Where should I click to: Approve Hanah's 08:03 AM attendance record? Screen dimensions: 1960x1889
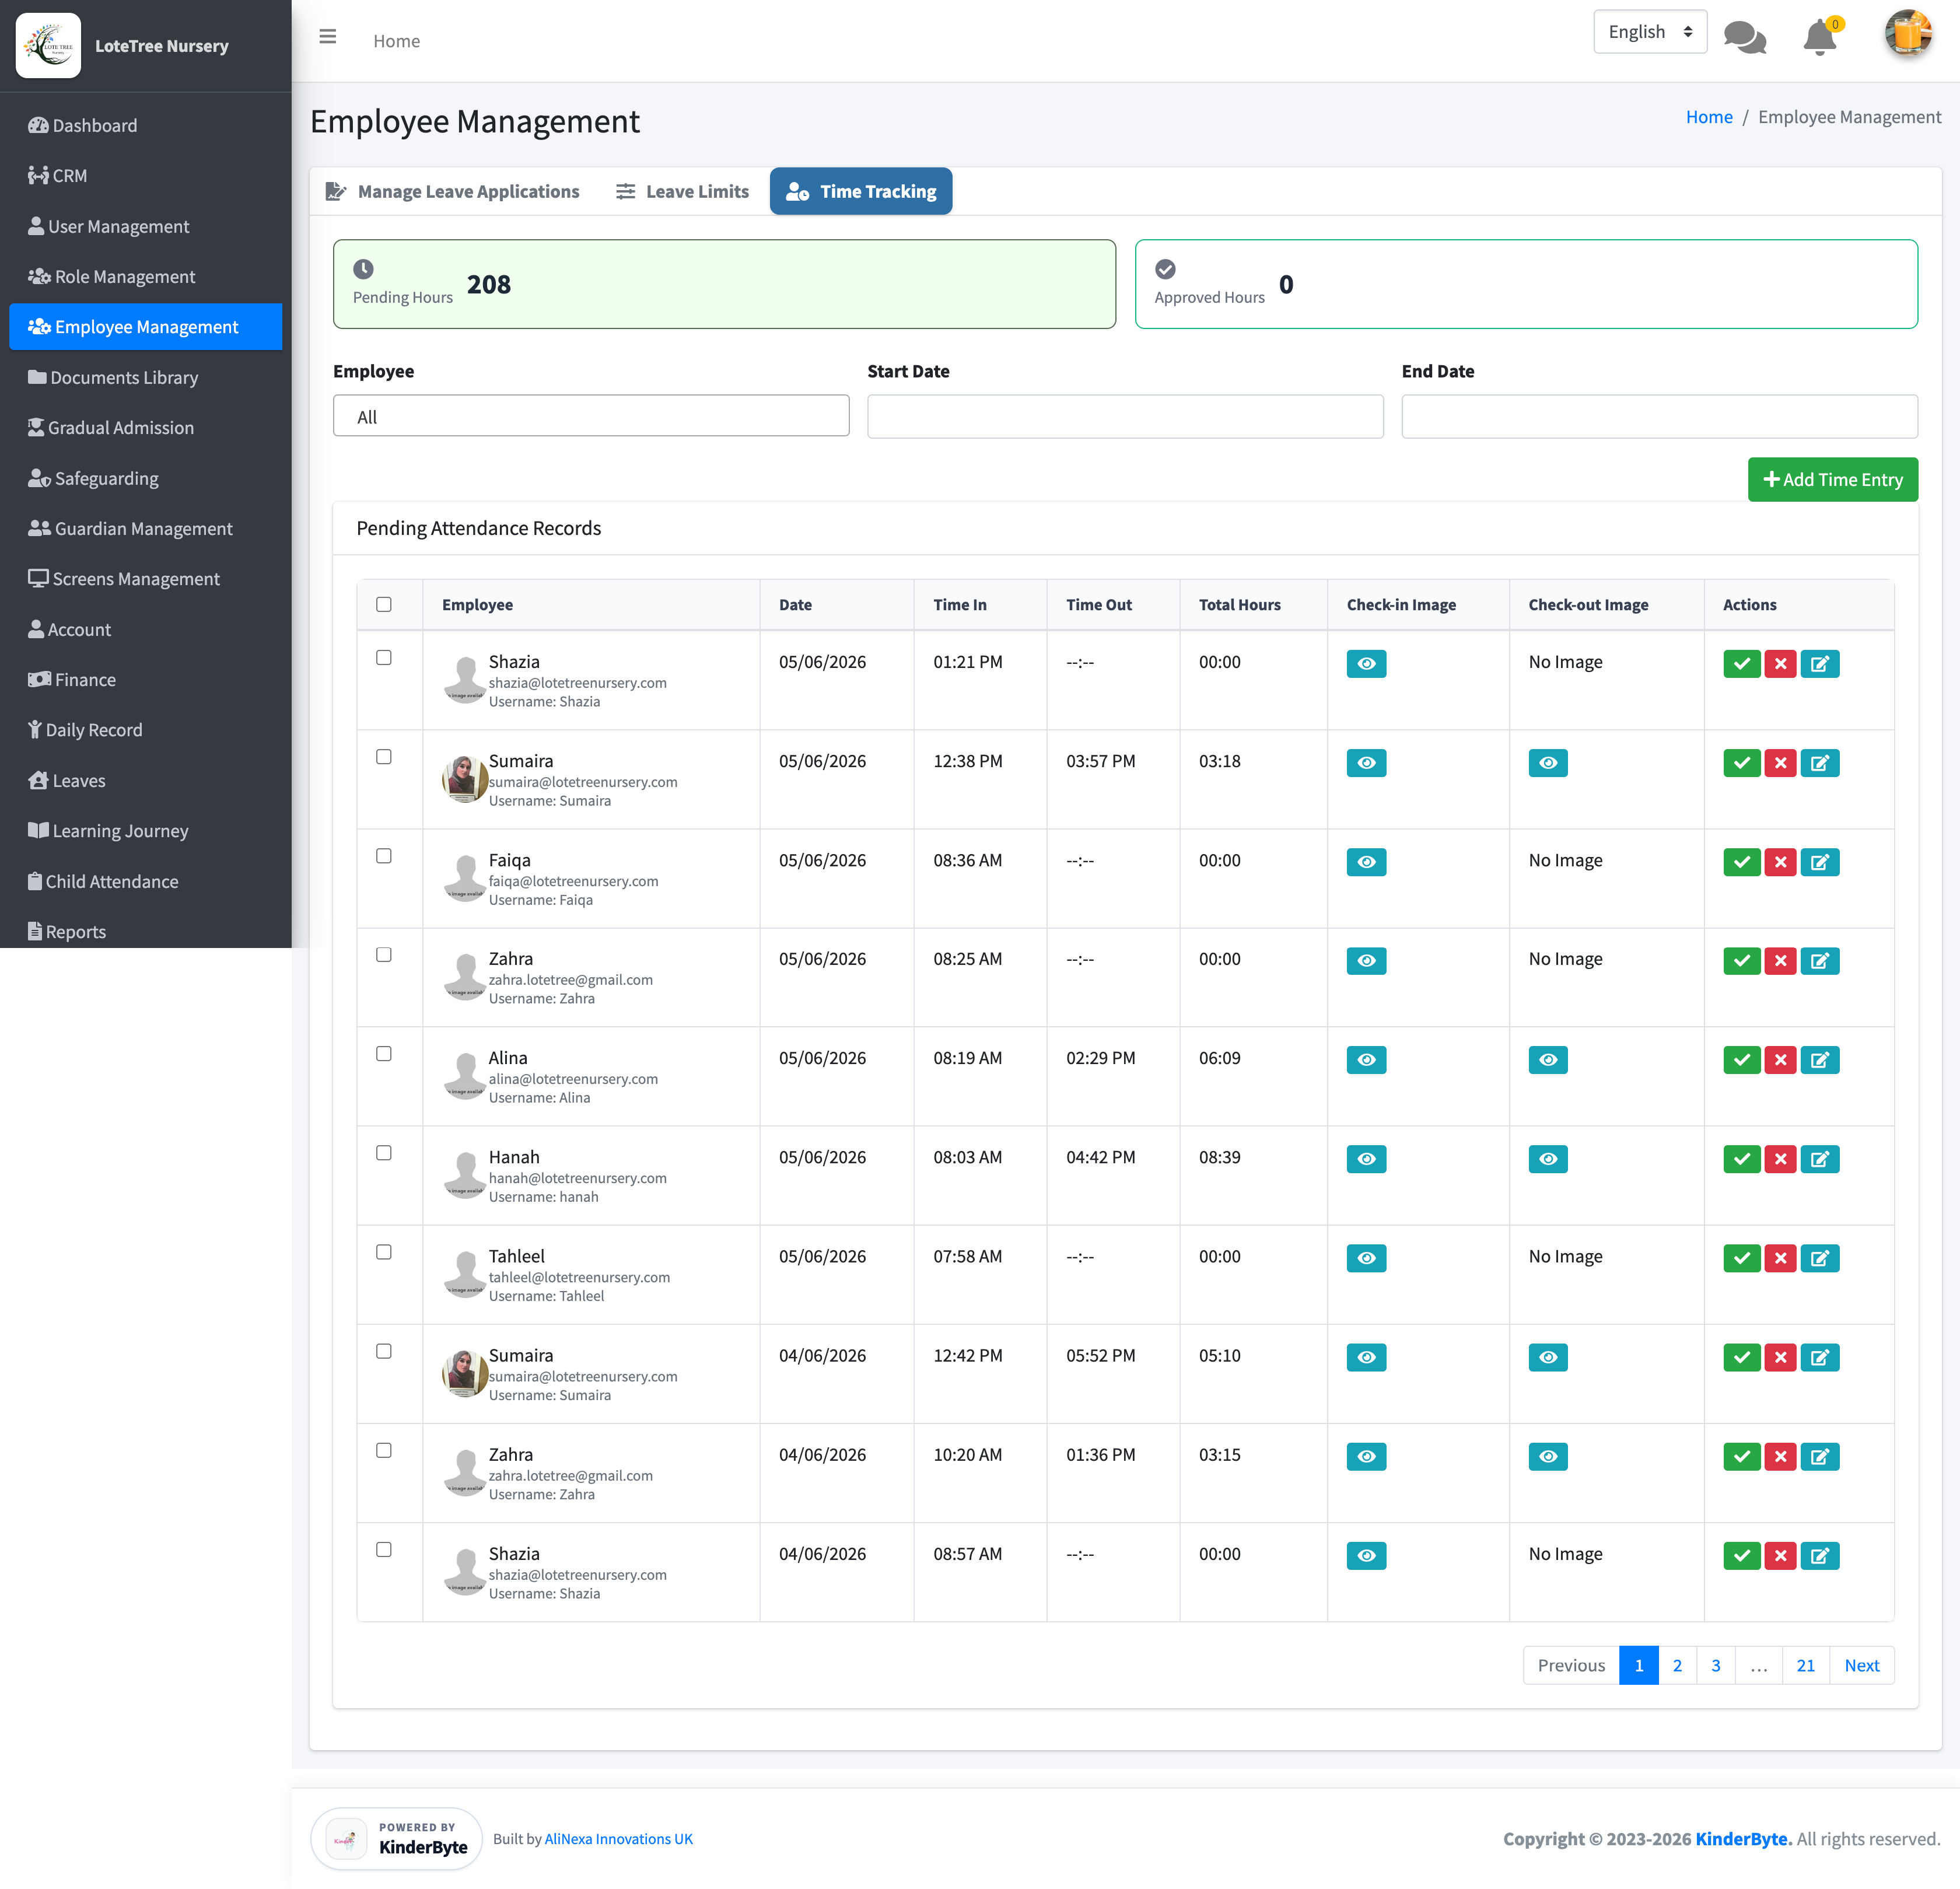pyautogui.click(x=1741, y=1159)
